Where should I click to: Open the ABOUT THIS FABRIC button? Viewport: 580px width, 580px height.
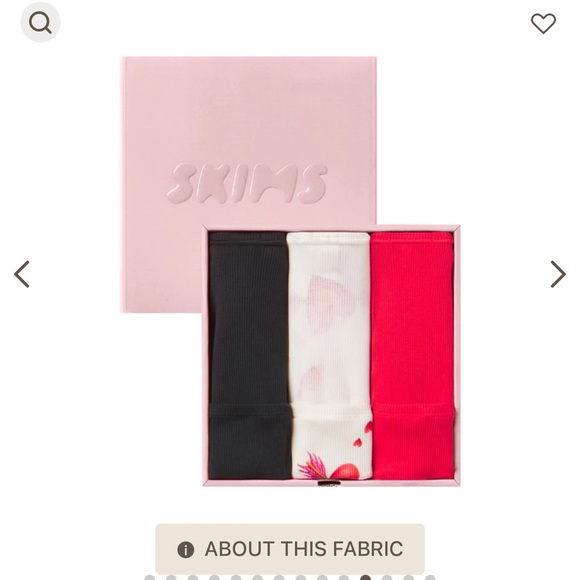coord(290,549)
